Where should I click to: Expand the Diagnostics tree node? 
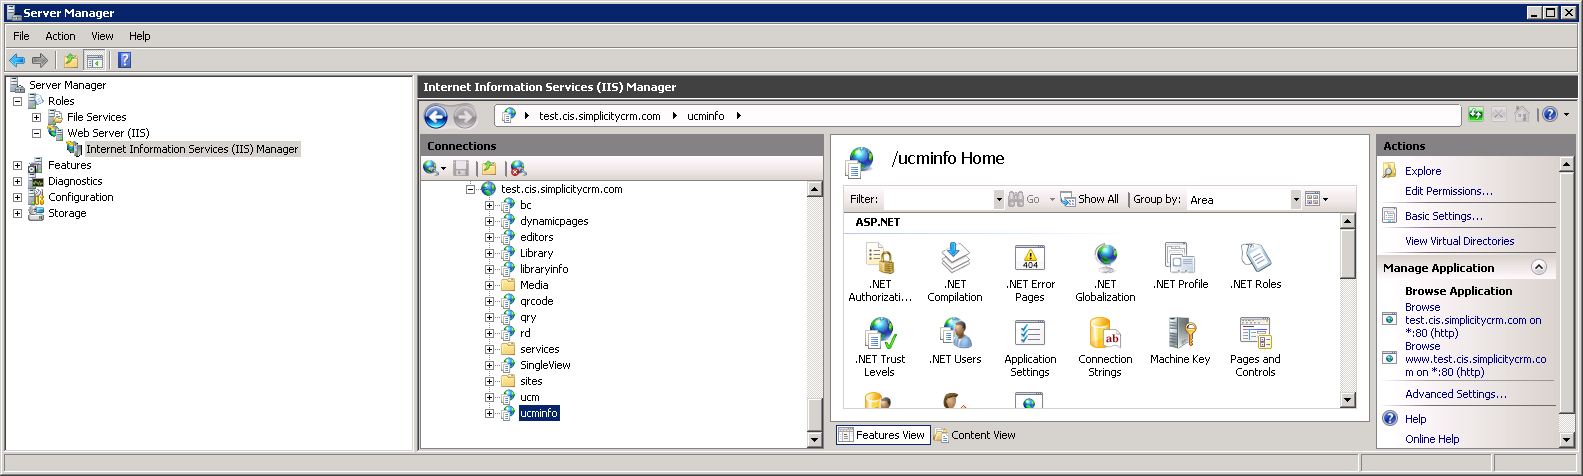click(17, 181)
